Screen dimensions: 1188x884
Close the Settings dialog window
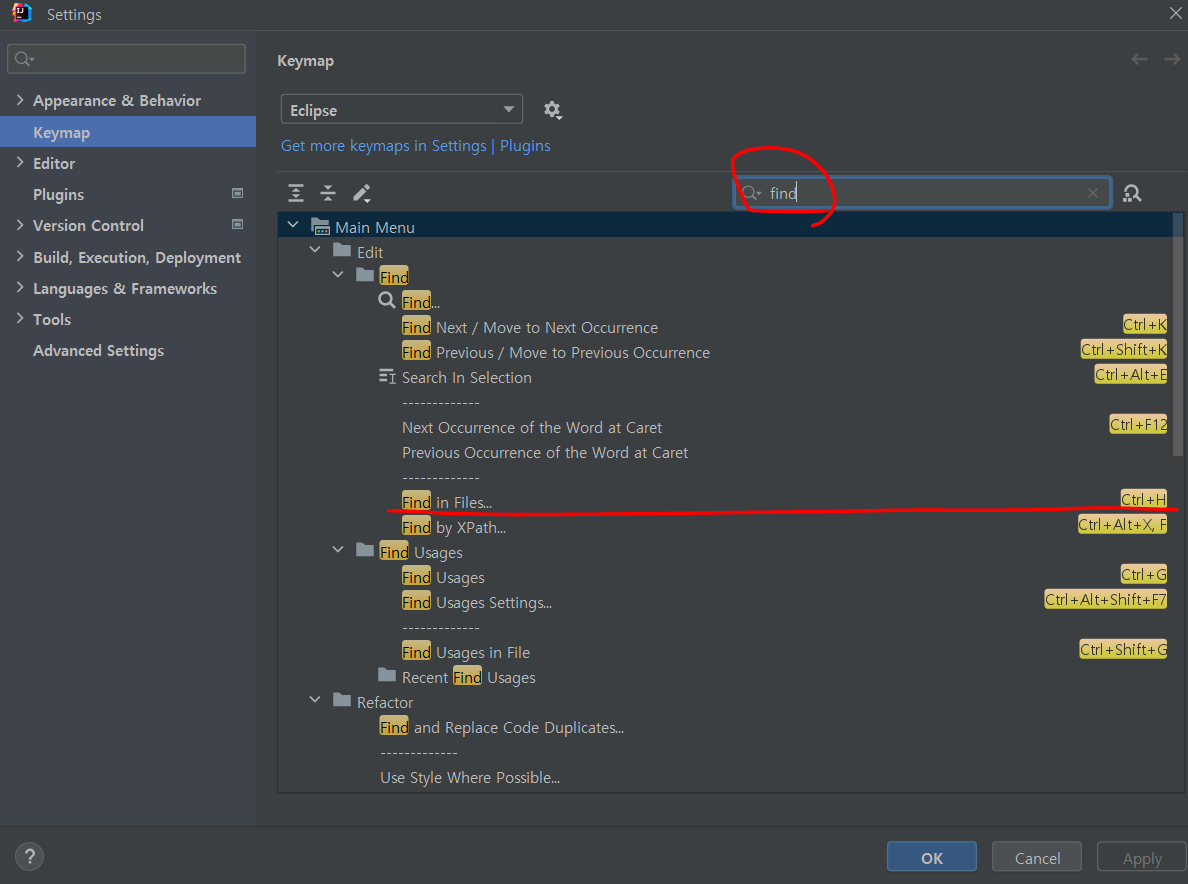point(1175,14)
